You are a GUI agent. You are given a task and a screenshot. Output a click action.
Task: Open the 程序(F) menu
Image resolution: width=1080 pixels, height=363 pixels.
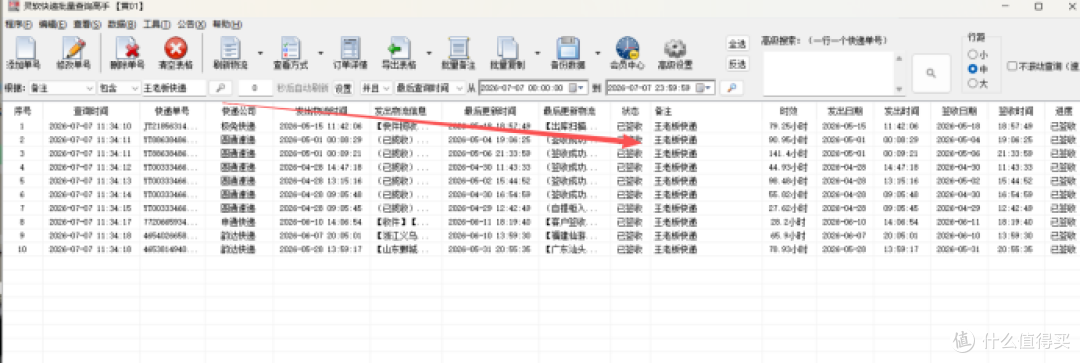[19, 24]
